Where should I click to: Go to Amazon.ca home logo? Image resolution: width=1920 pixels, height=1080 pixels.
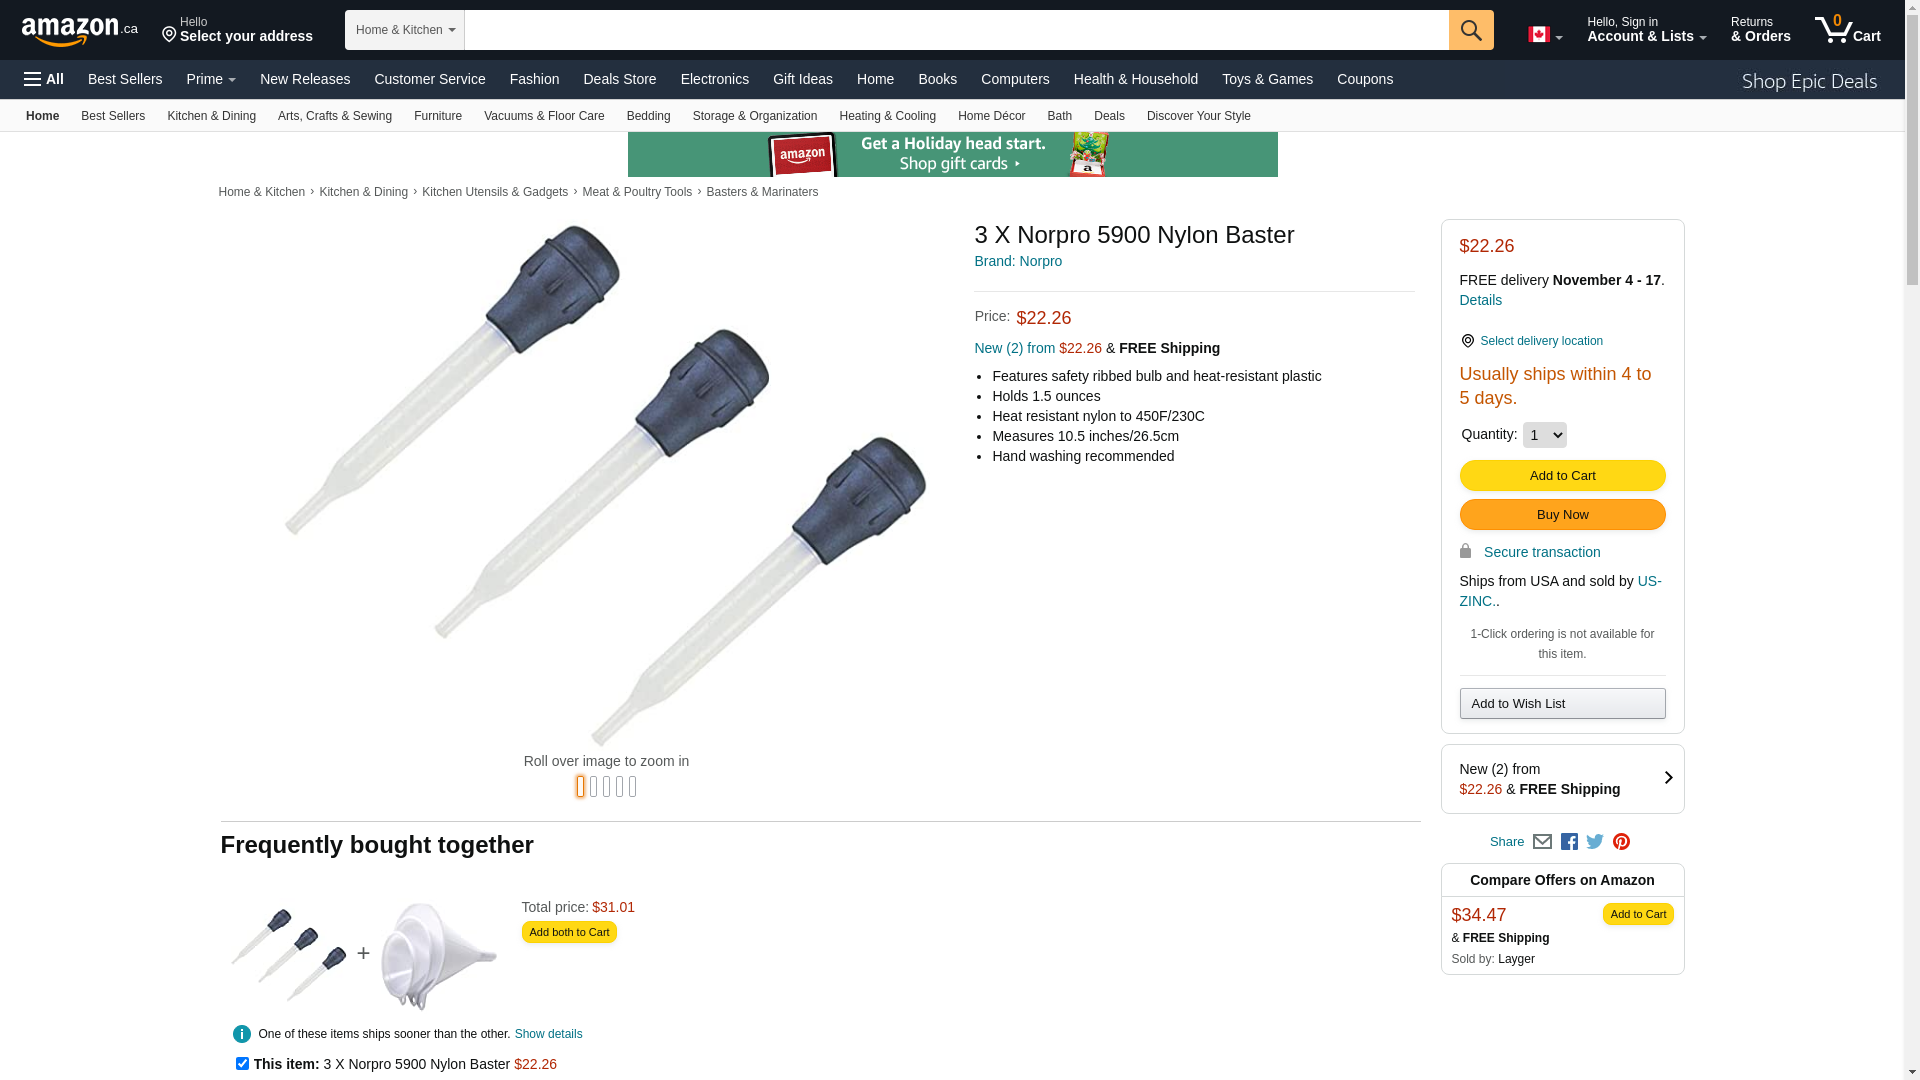point(79,31)
